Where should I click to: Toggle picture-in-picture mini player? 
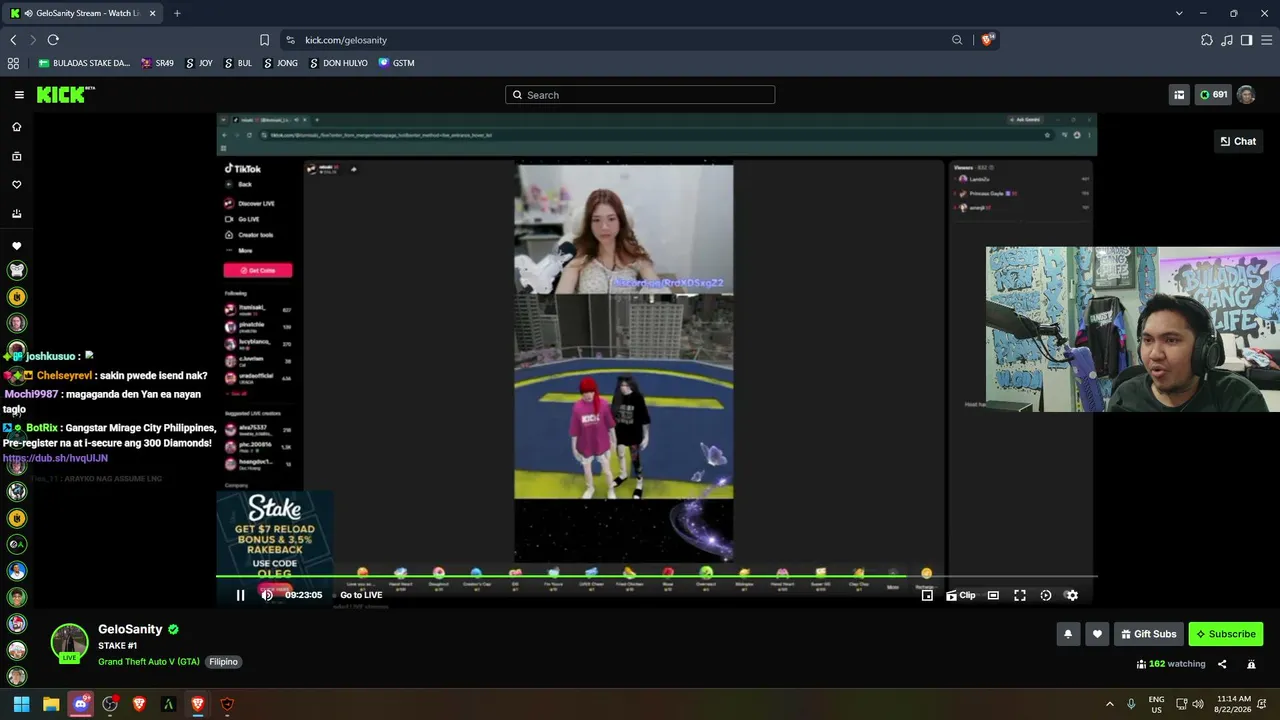[x=927, y=595]
